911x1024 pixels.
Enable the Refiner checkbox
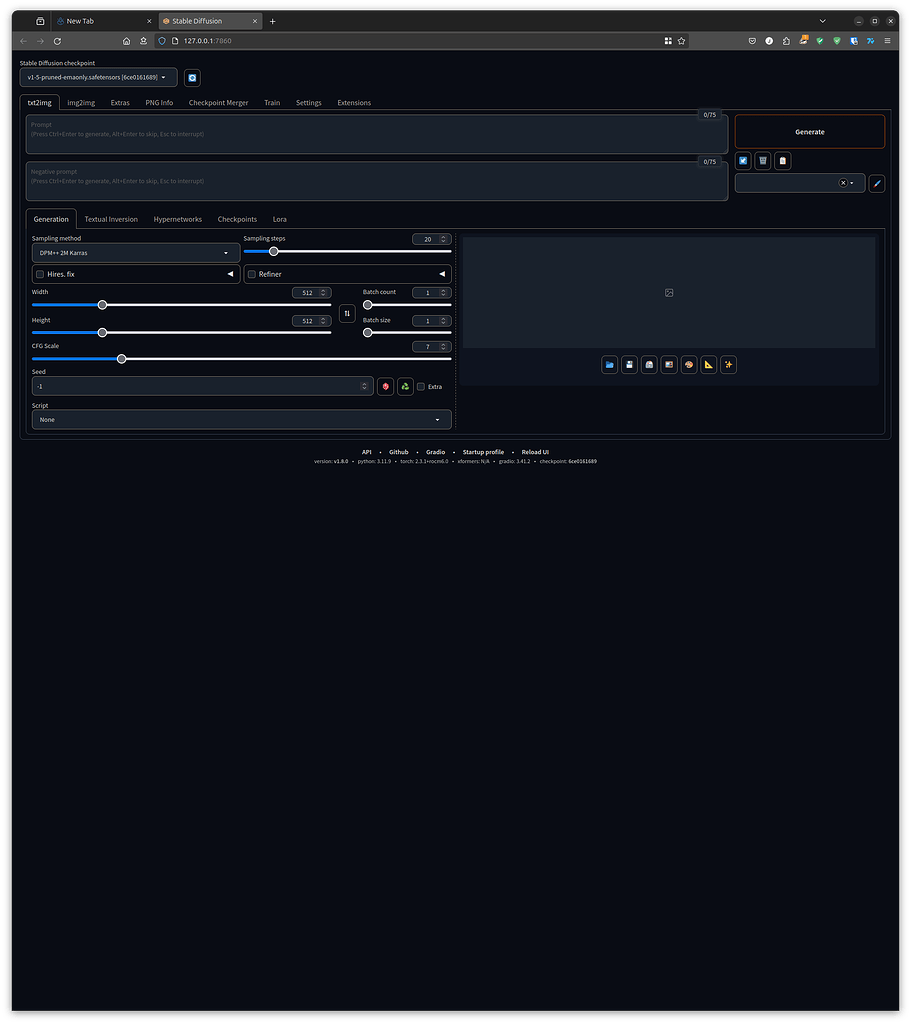pos(251,273)
